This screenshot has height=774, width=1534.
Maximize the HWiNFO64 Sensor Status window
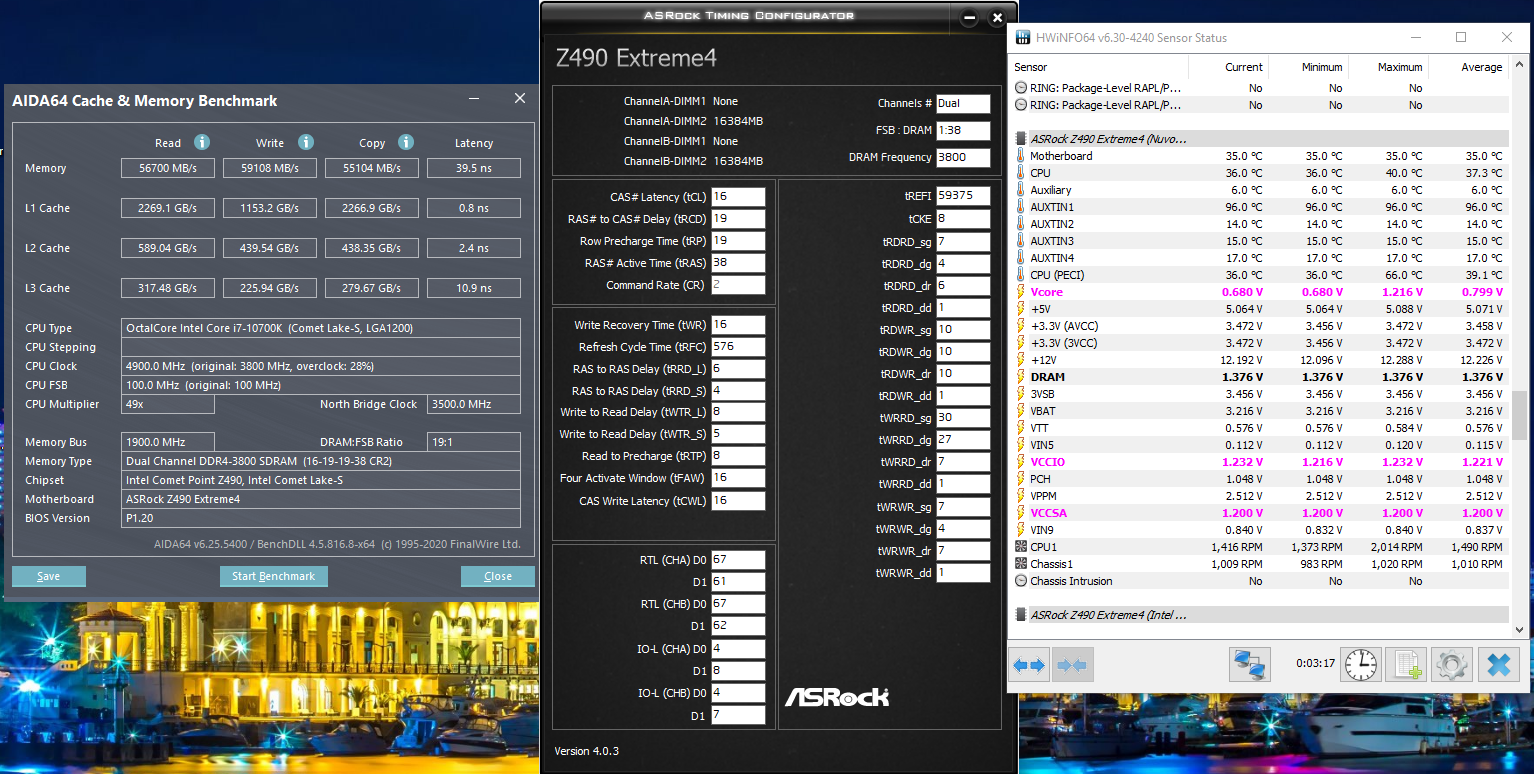click(1461, 38)
